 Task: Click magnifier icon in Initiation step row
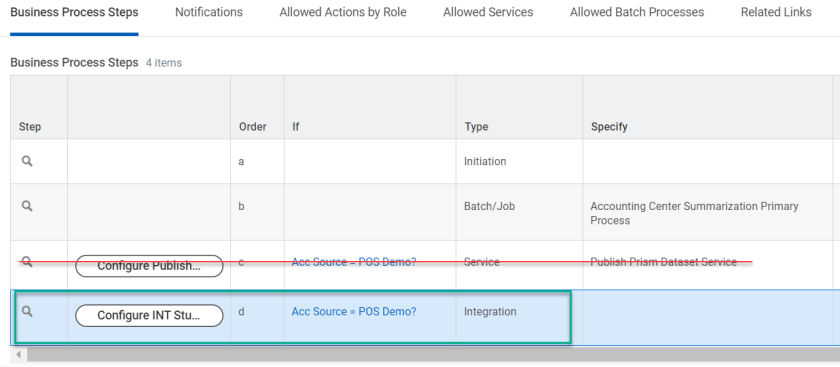tap(27, 161)
